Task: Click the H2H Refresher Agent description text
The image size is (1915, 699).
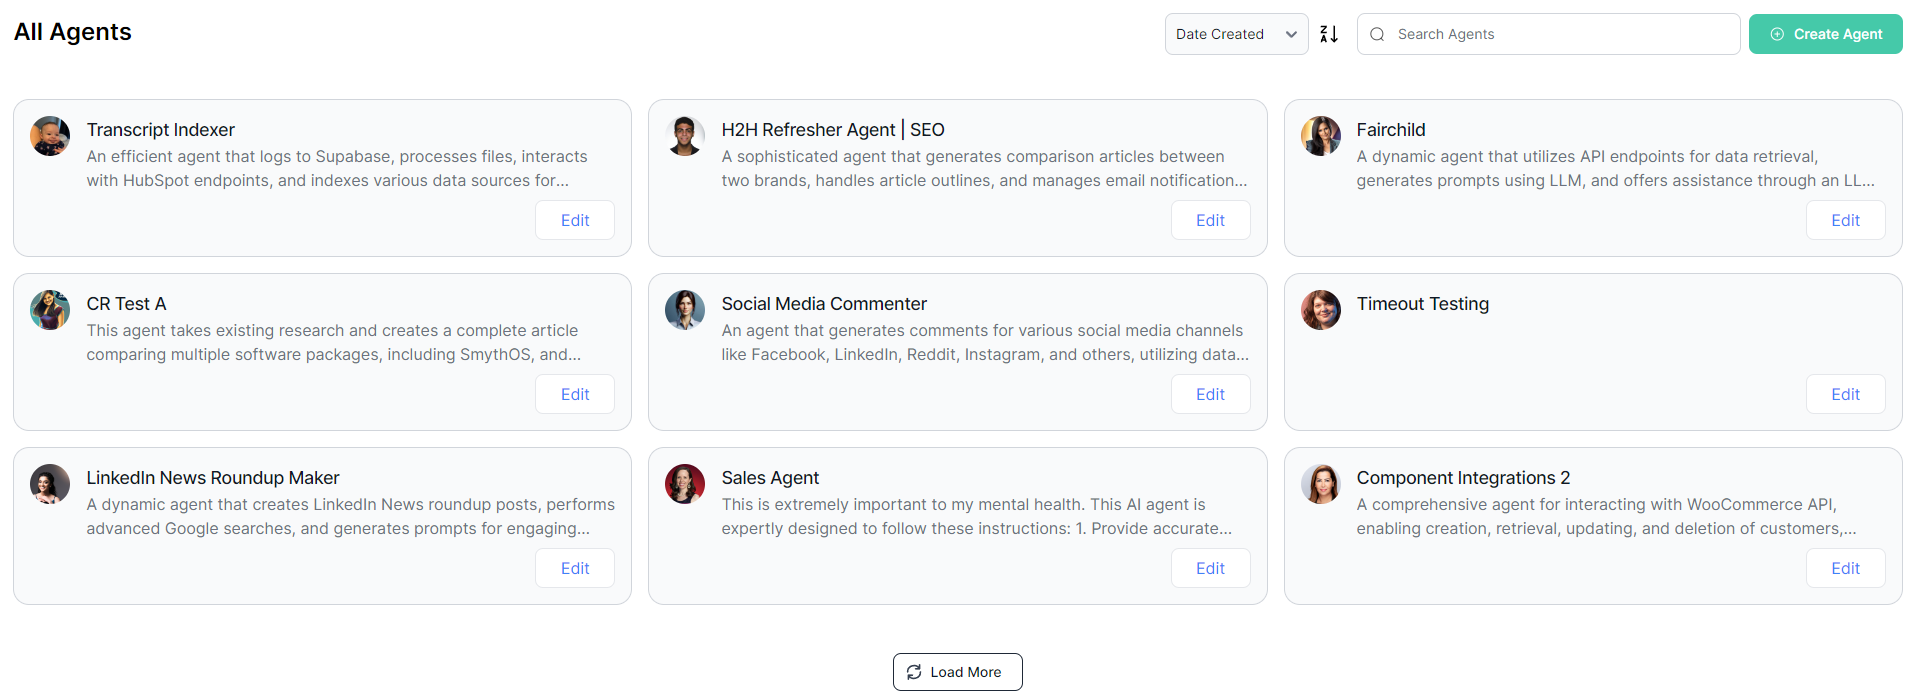Action: (x=984, y=168)
